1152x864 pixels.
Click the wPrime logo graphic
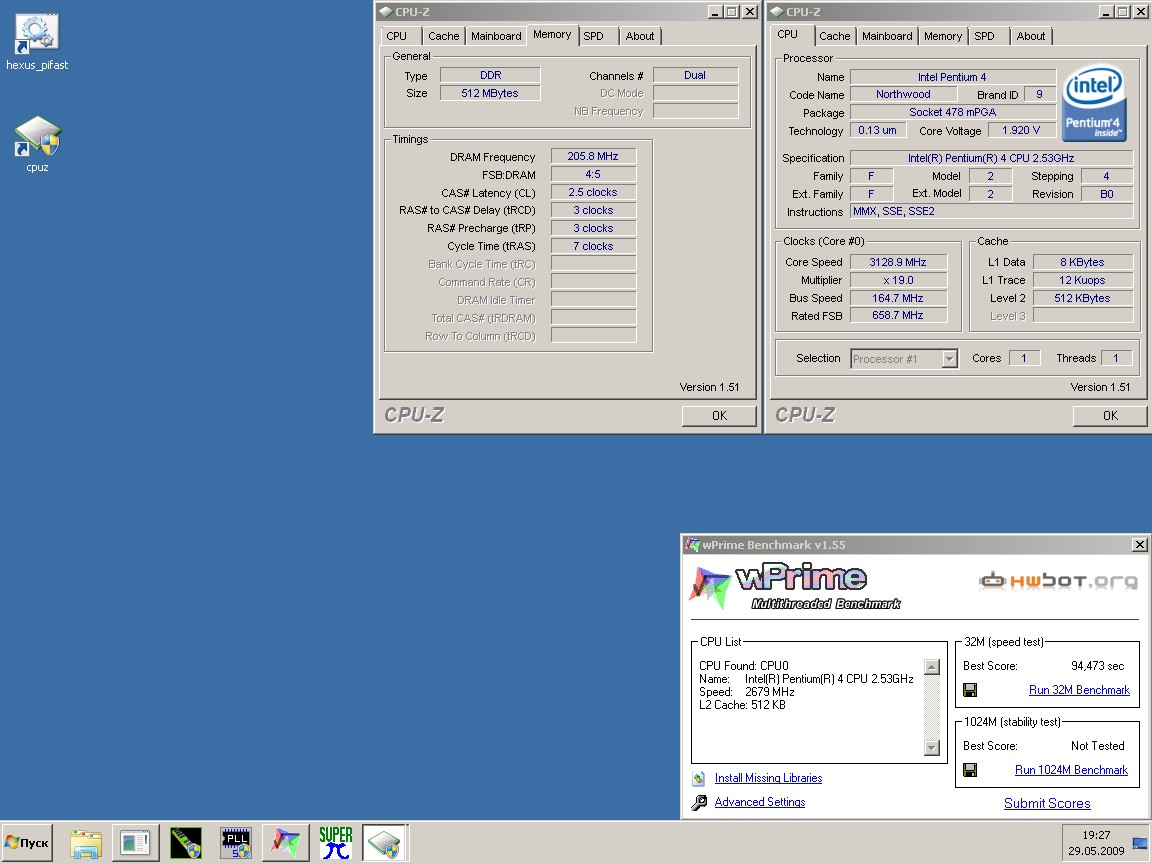(795, 587)
